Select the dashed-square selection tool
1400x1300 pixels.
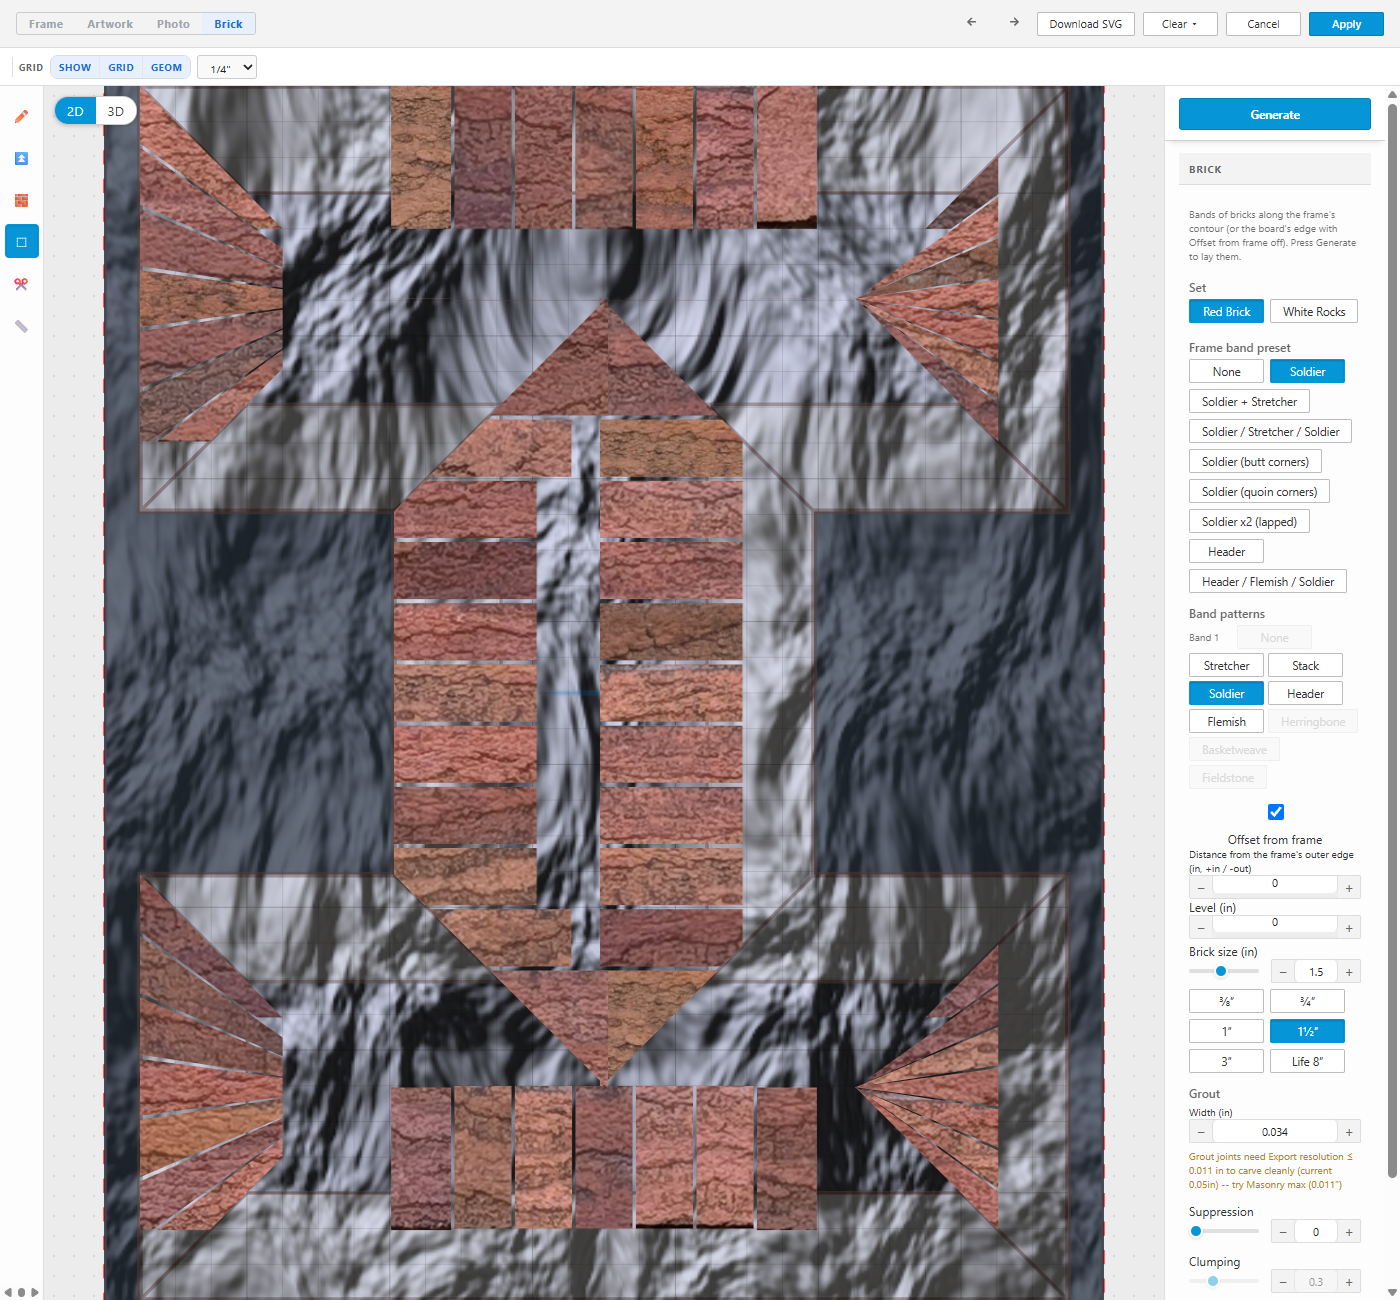pyautogui.click(x=21, y=242)
